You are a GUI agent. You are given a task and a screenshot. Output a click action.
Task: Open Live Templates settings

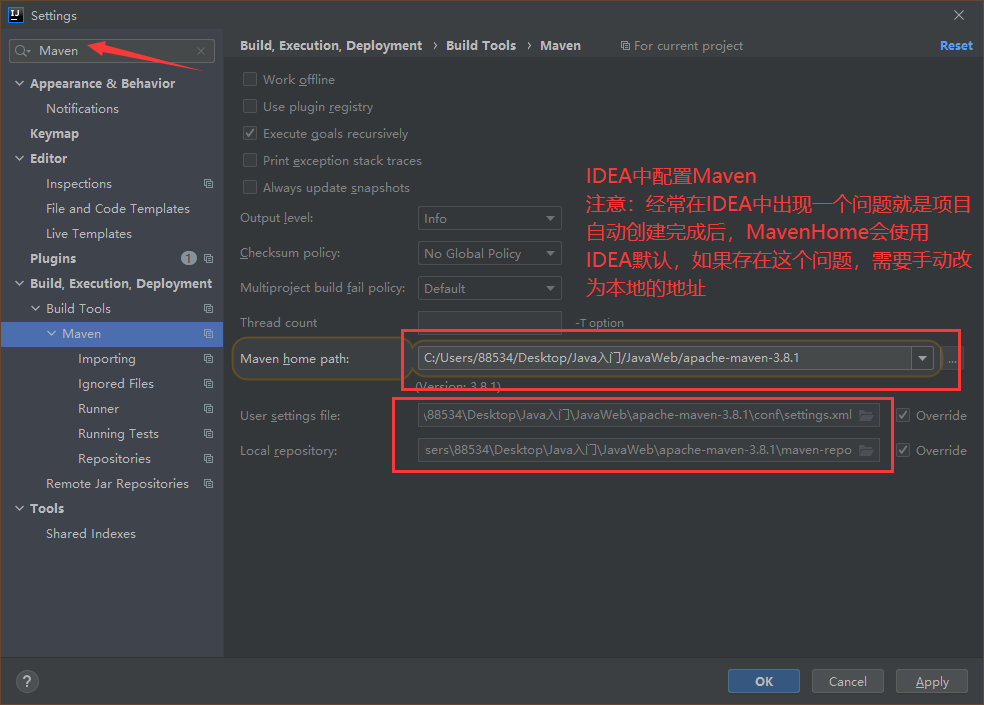pos(89,234)
